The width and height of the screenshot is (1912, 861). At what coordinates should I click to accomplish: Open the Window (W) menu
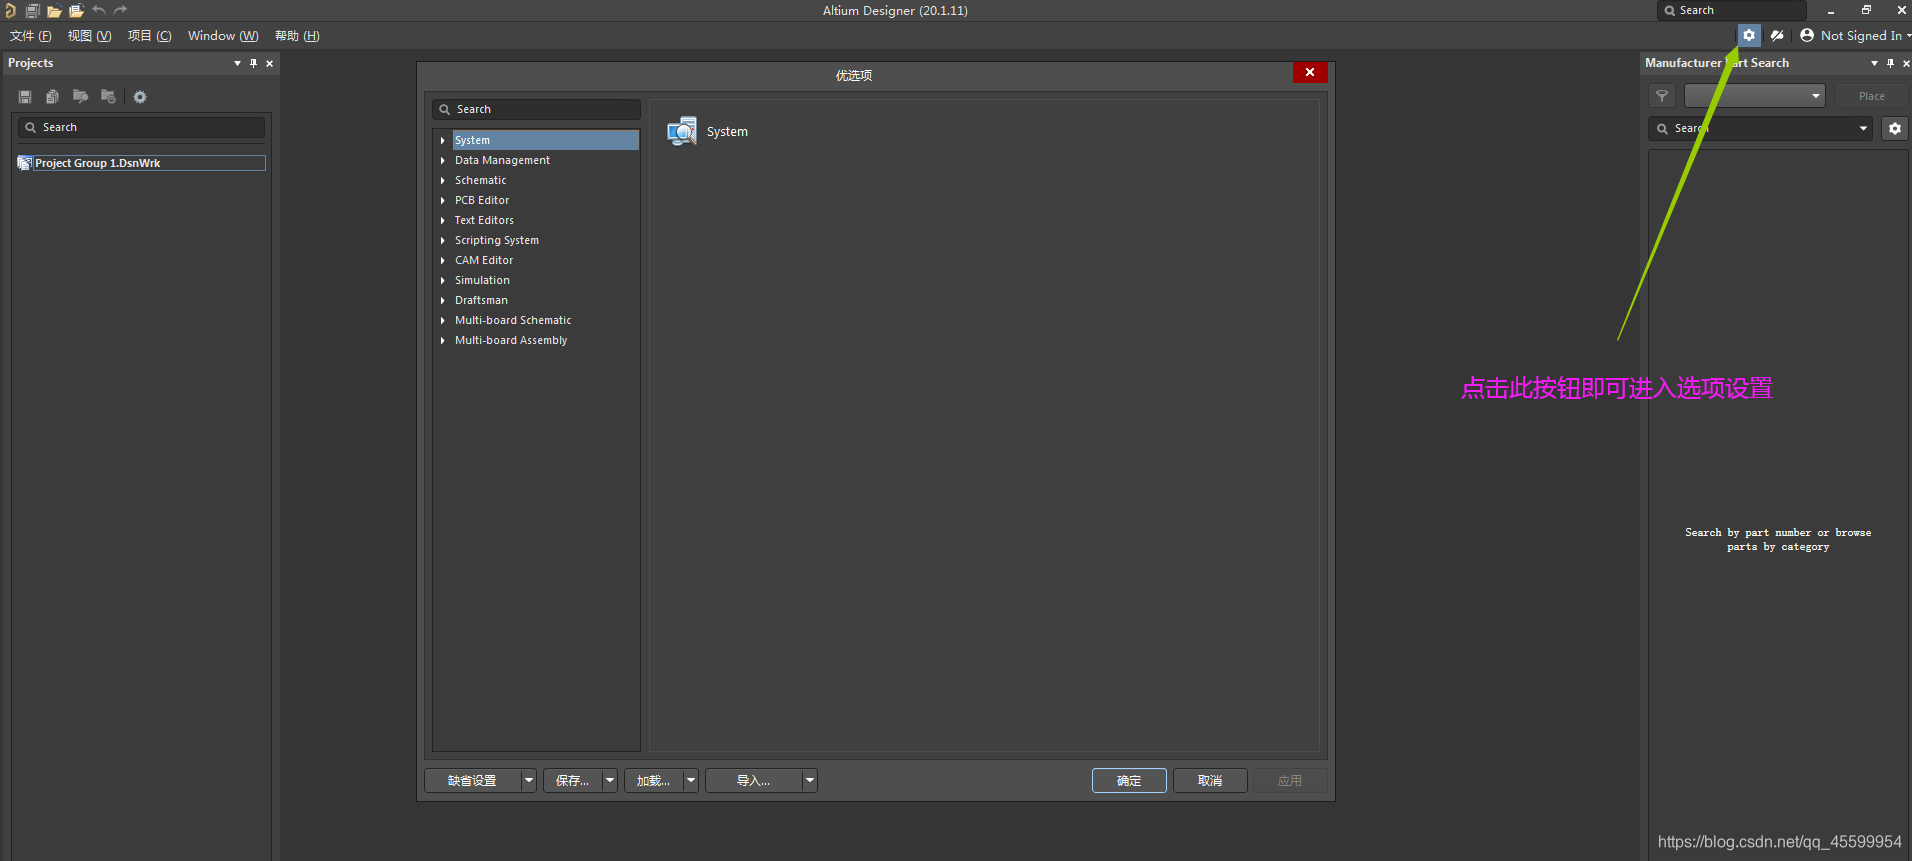point(223,36)
